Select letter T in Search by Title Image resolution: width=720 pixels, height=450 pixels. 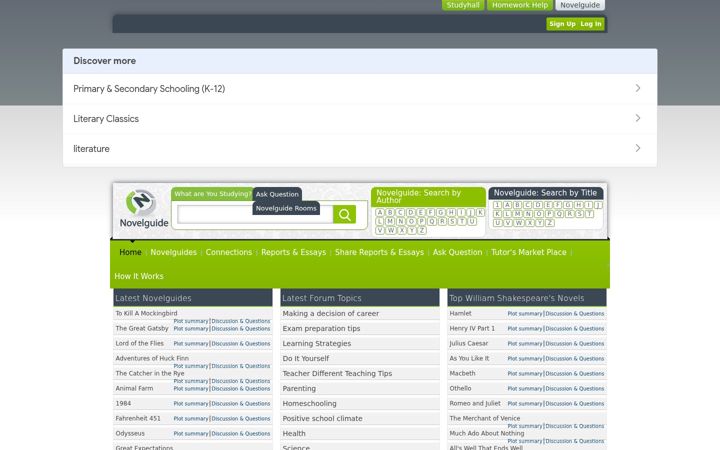click(x=590, y=214)
